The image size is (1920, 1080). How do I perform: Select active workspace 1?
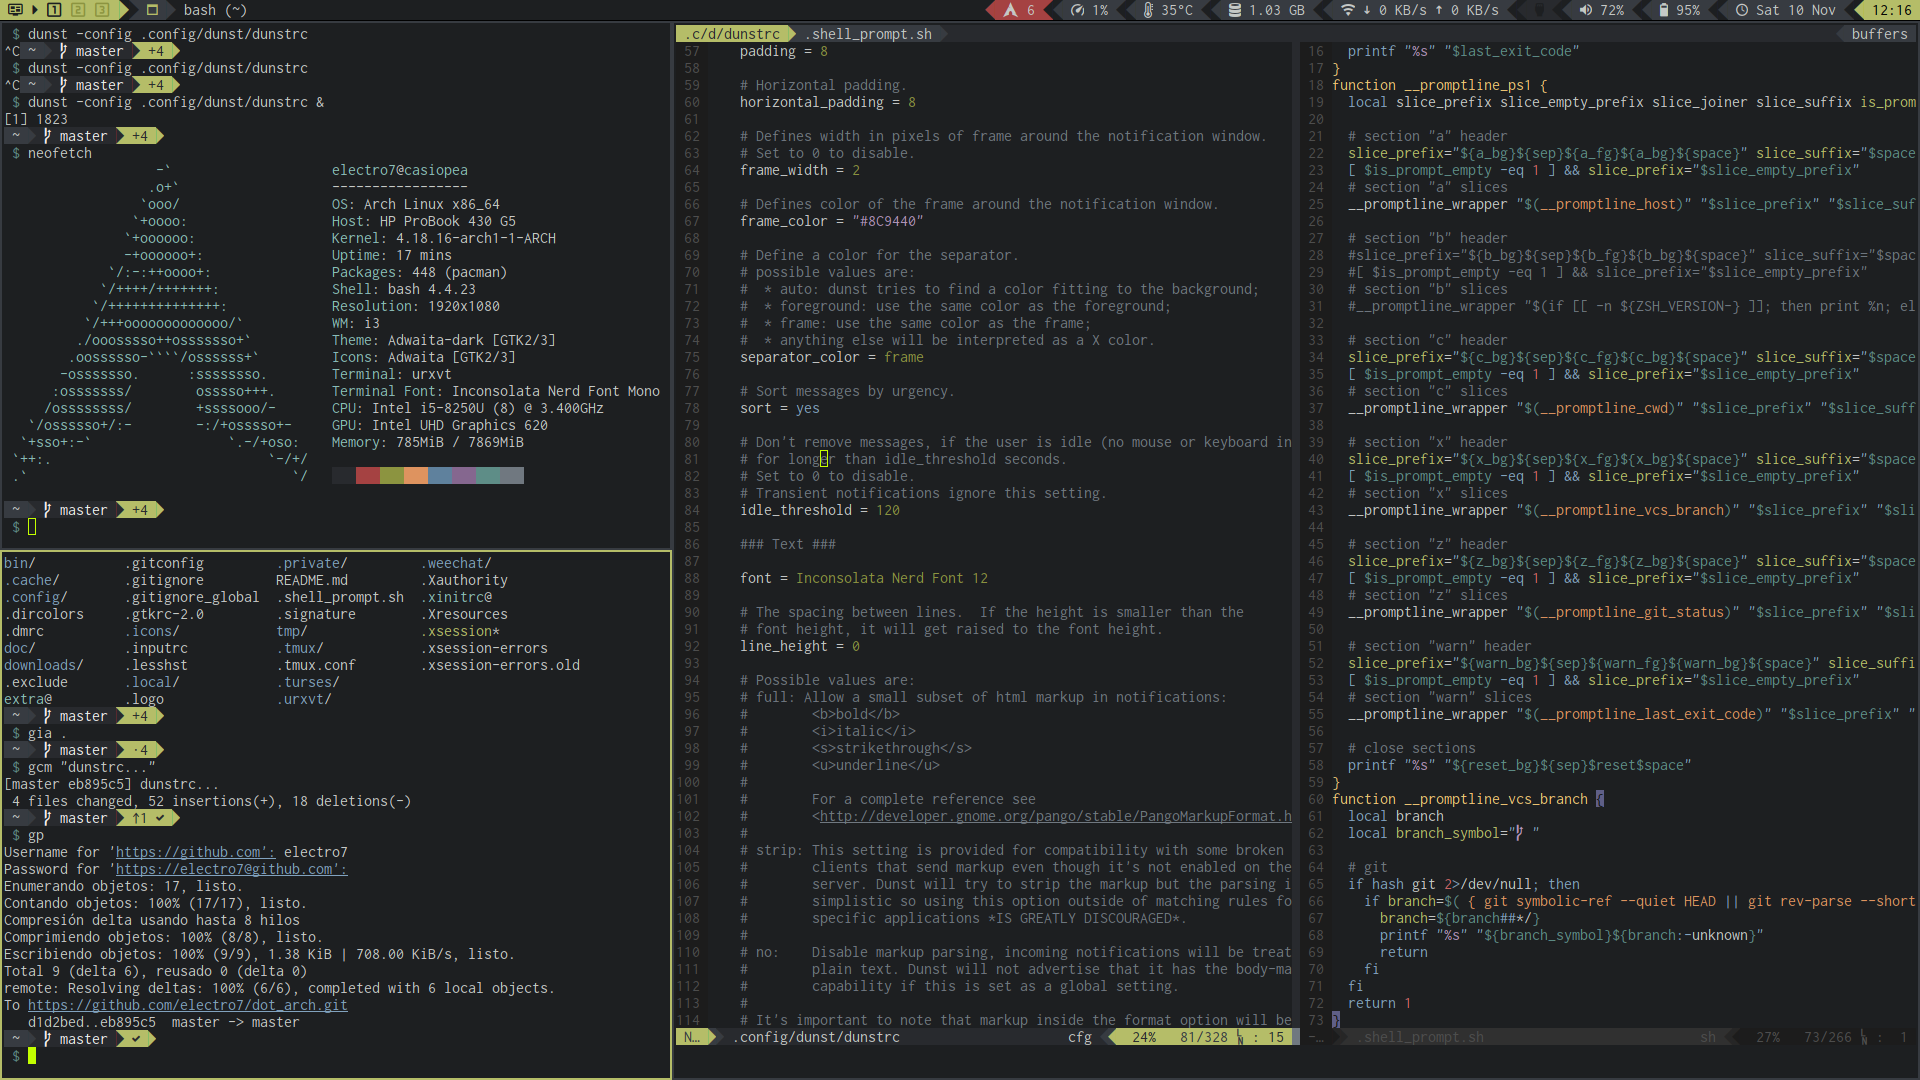[54, 10]
